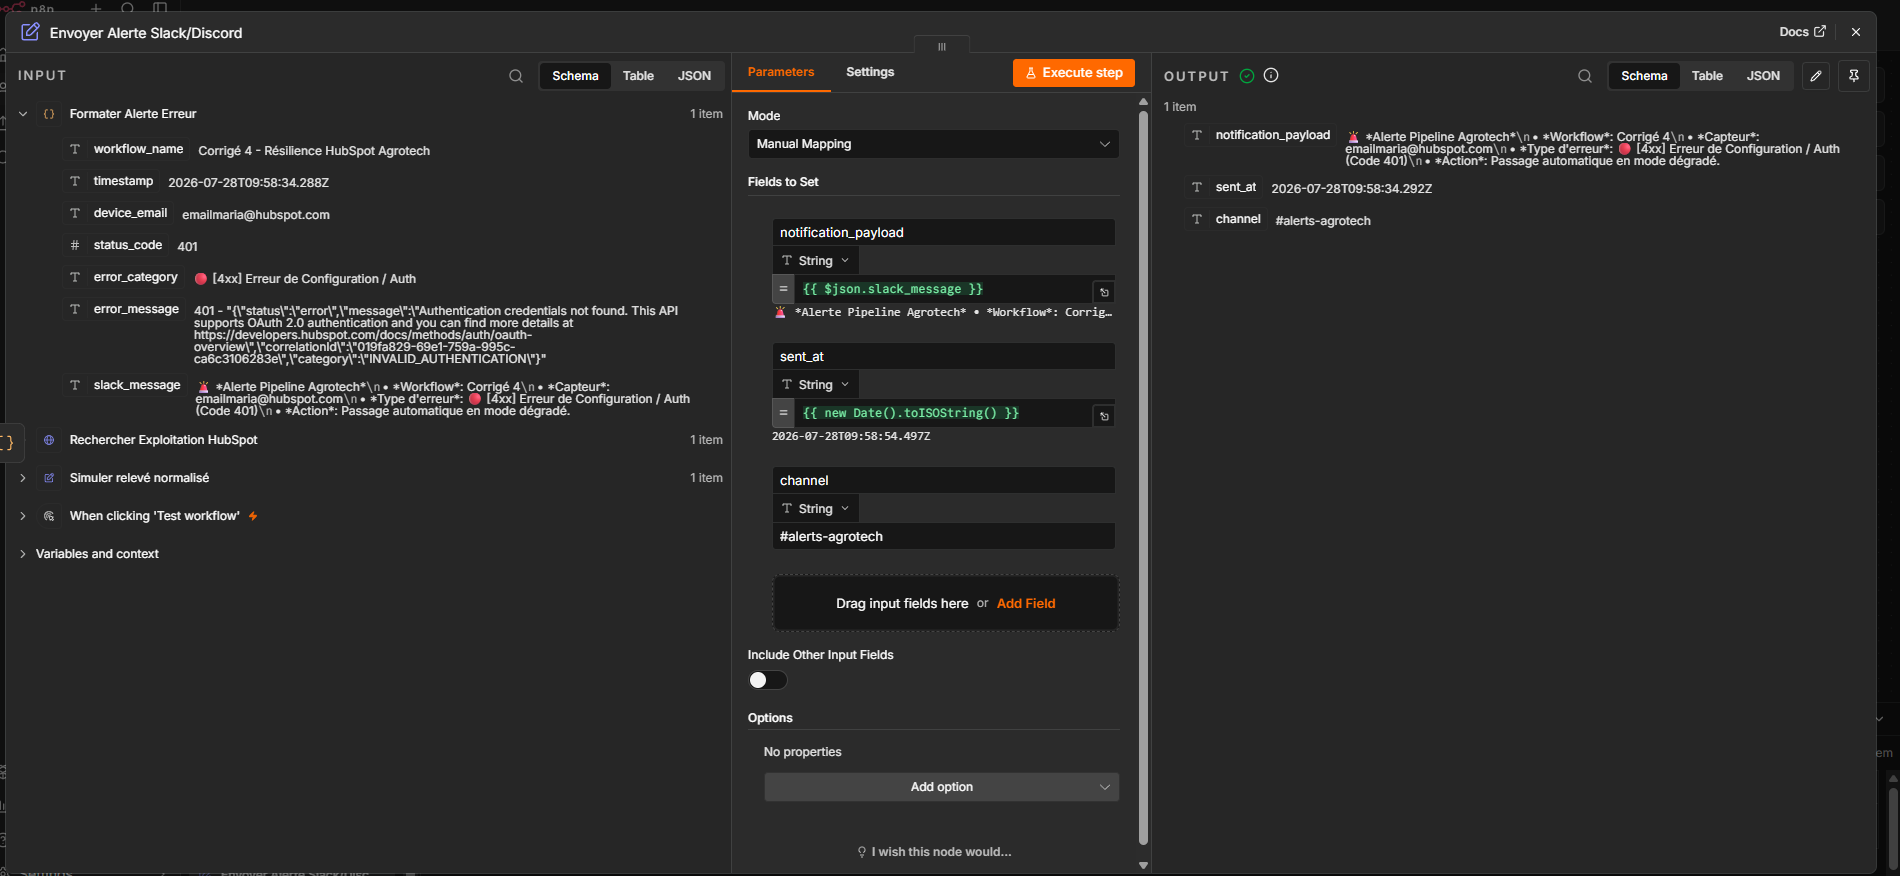
Task: Open the output info icon
Action: click(1271, 75)
